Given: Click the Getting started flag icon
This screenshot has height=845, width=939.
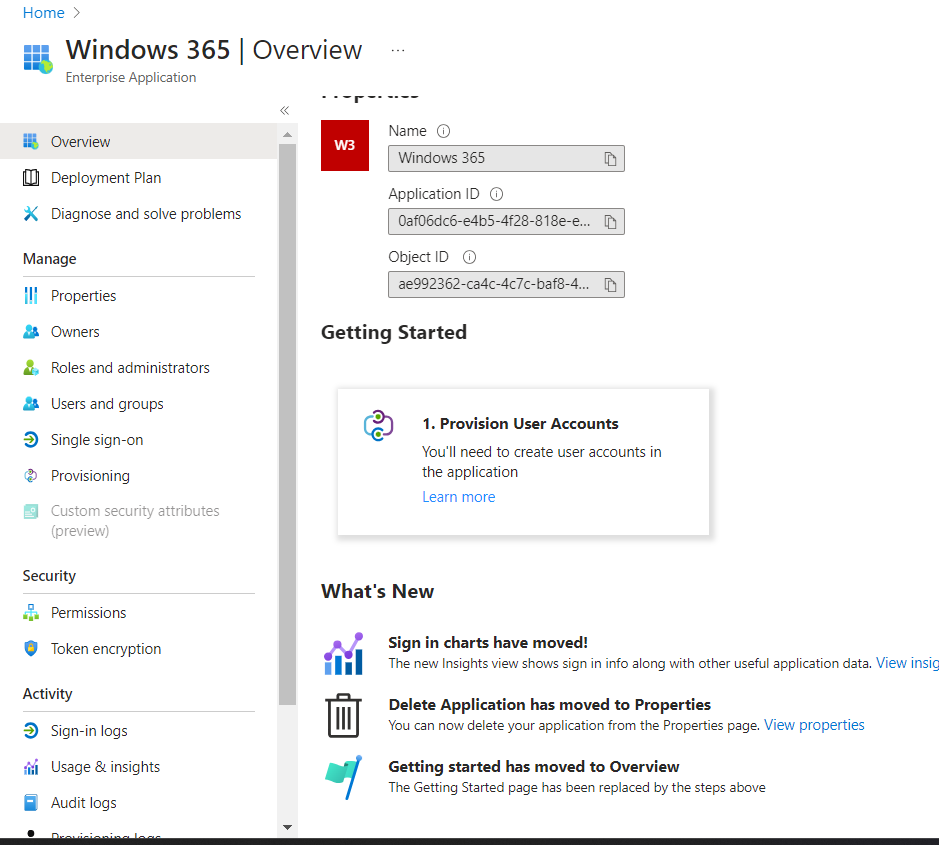Looking at the screenshot, I should (344, 777).
